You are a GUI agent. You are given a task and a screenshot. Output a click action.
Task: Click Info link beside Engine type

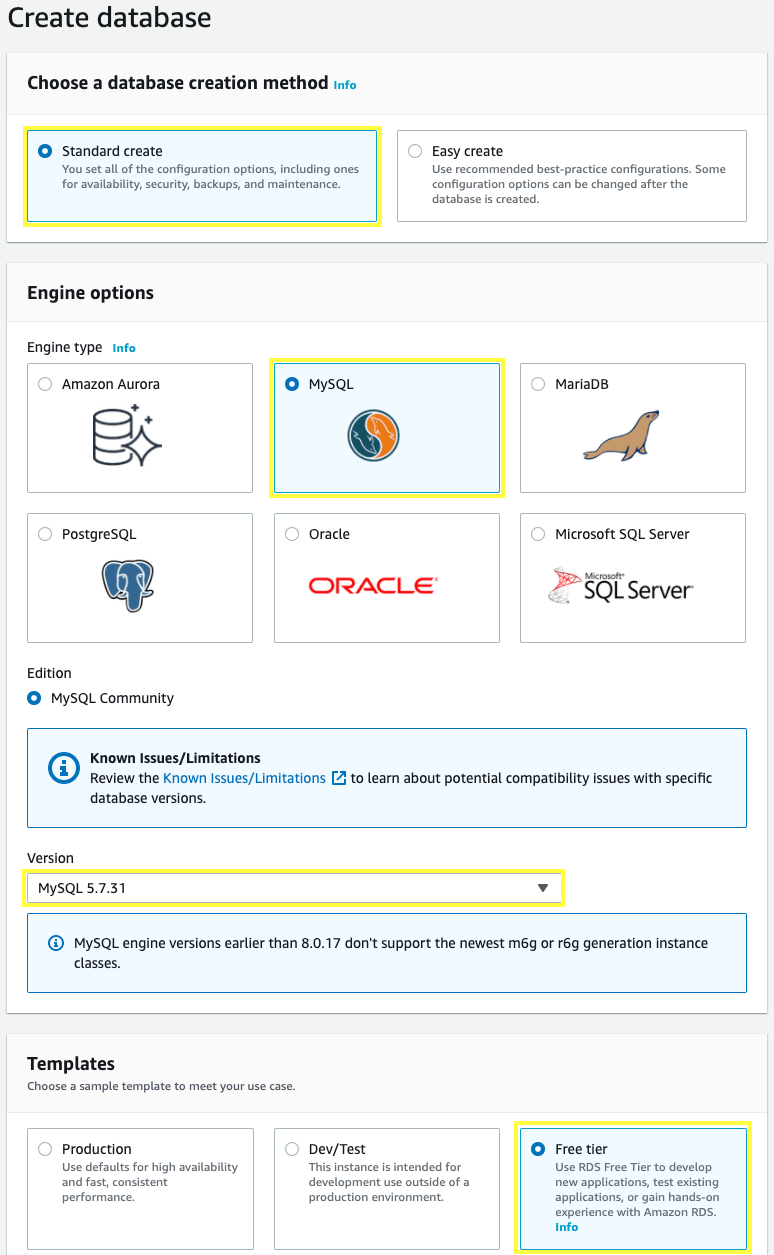click(124, 348)
